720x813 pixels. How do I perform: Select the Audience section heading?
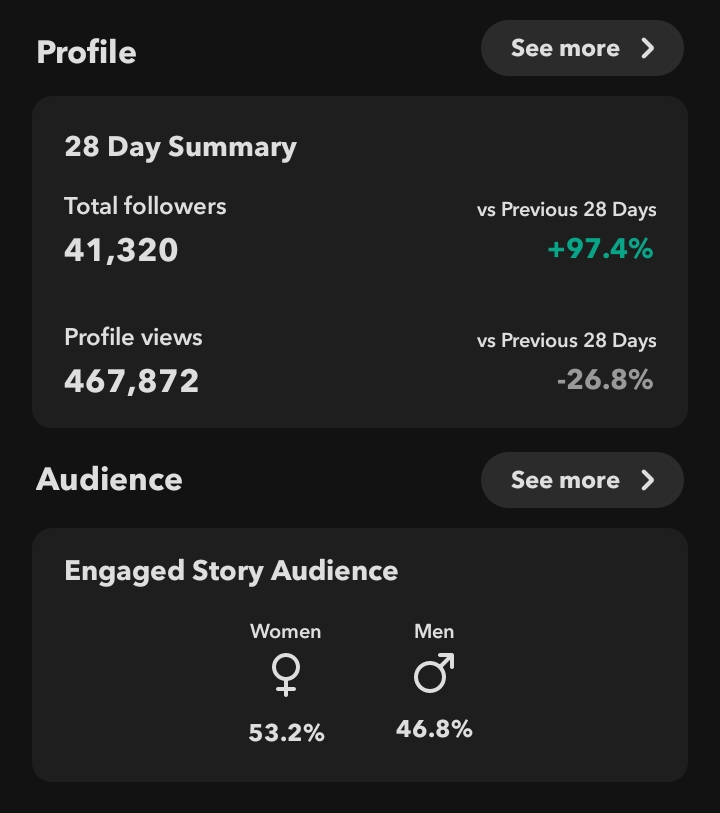coord(109,479)
